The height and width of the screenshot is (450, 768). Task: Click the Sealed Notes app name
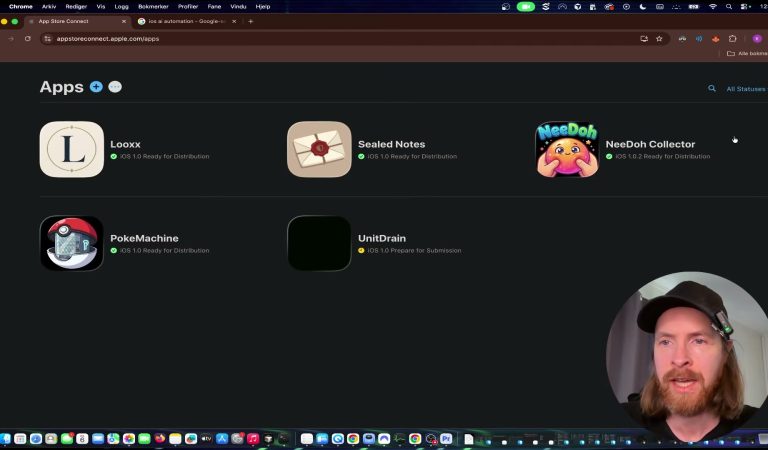391,144
